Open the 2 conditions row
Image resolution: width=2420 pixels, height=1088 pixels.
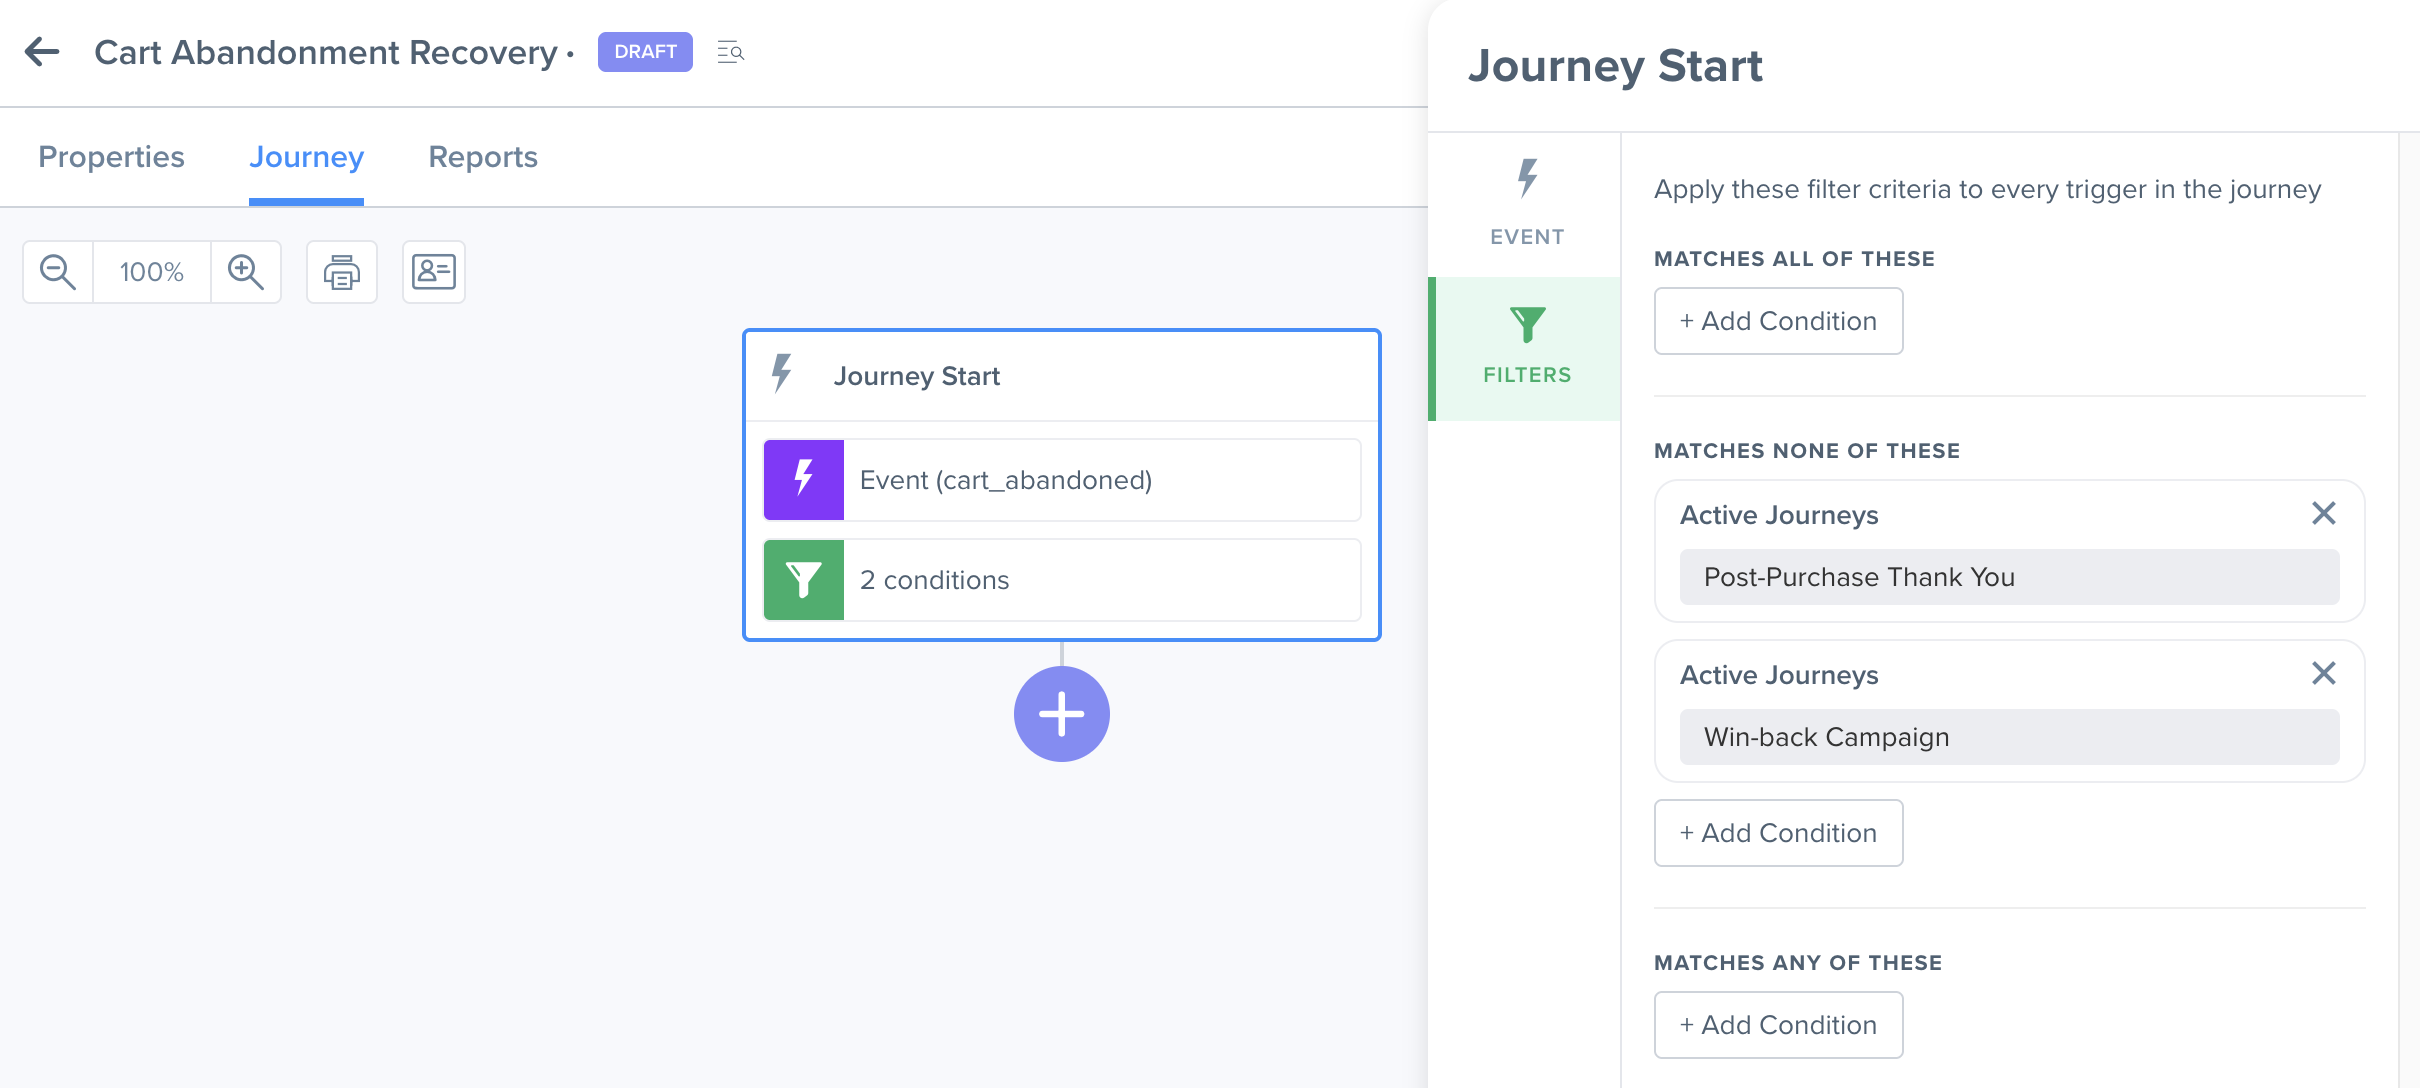pos(1062,580)
